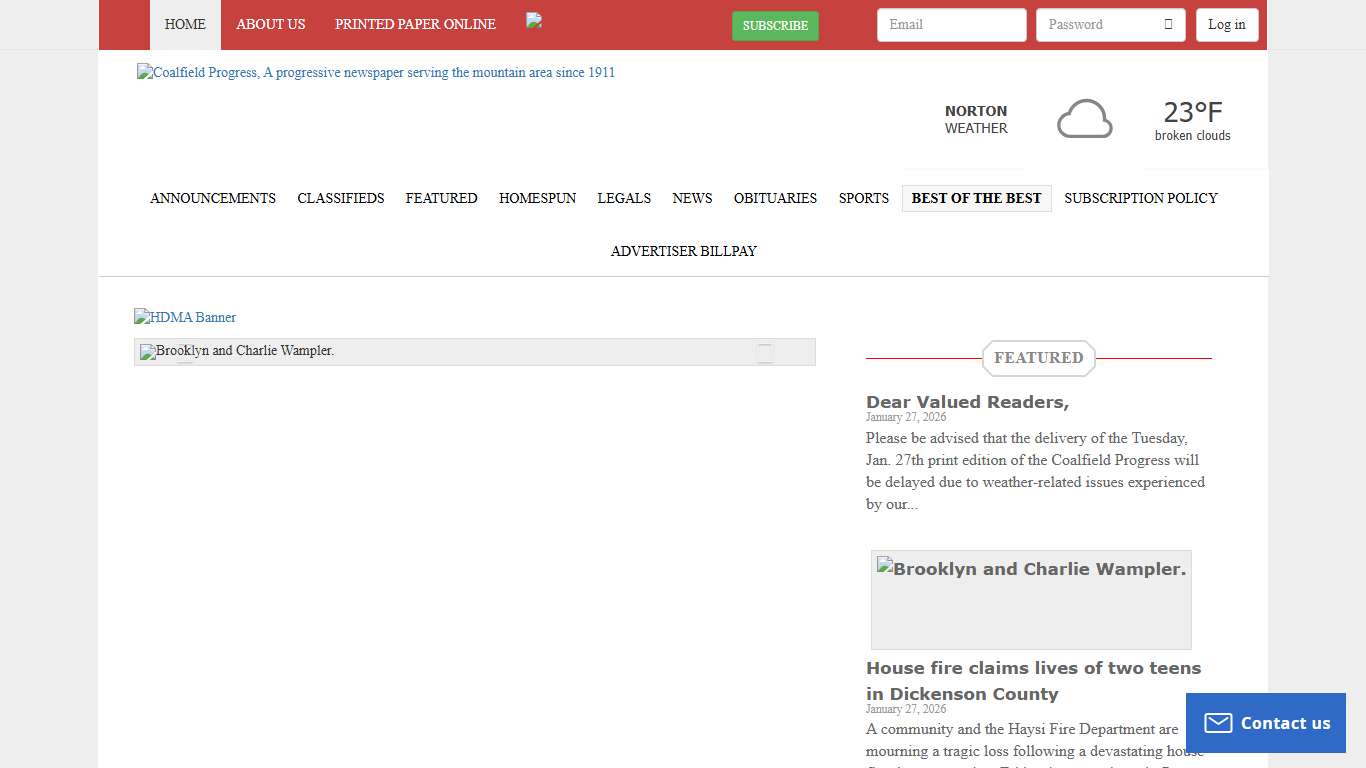The image size is (1366, 768).
Task: Click the Brooklyn and Charlie Wampler sidebar thumbnail
Action: tap(1031, 599)
